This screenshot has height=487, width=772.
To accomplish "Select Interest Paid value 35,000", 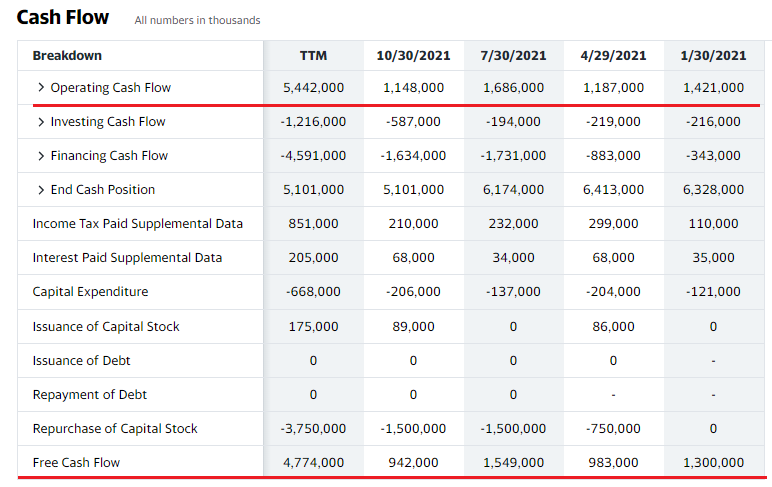I will (x=713, y=258).
